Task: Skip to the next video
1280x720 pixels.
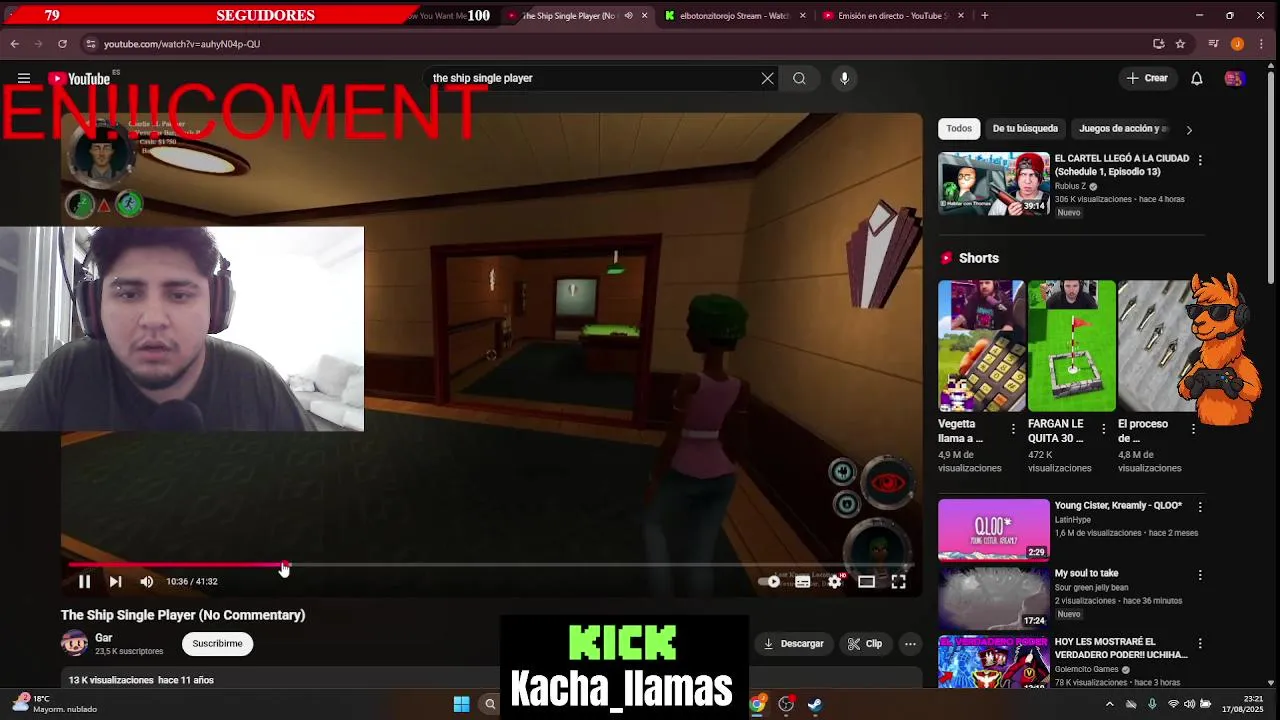Action: click(115, 581)
